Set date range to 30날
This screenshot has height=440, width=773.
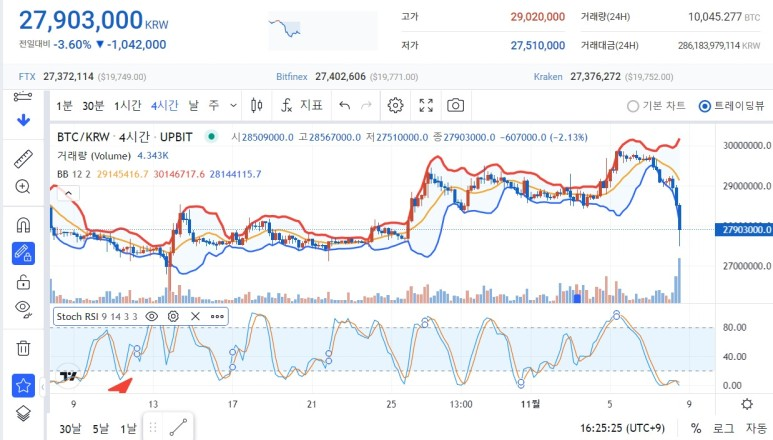pyautogui.click(x=70, y=428)
